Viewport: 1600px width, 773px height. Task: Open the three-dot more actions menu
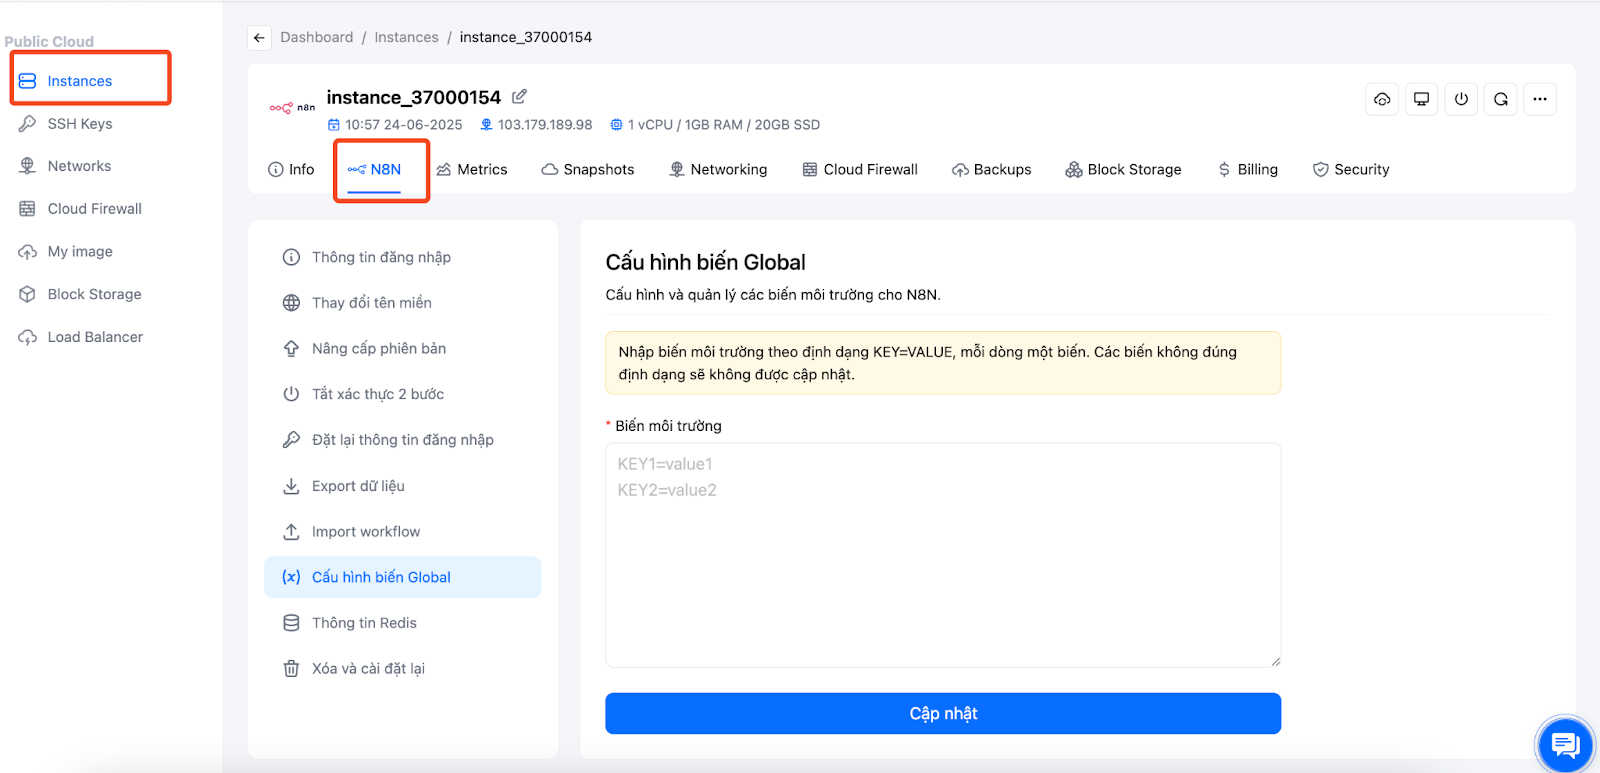(1540, 99)
